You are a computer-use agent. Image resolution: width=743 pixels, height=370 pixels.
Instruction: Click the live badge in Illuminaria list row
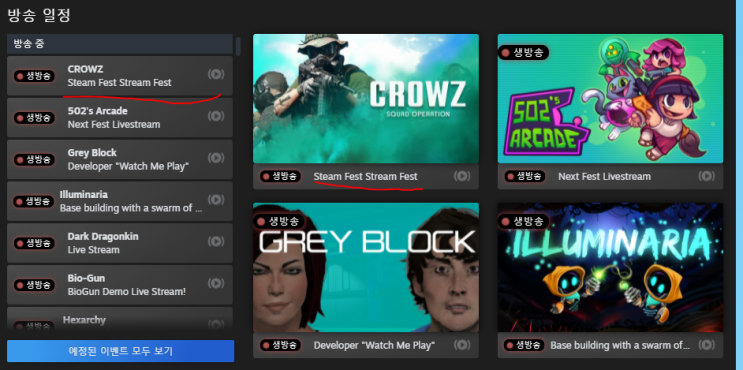[x=34, y=201]
